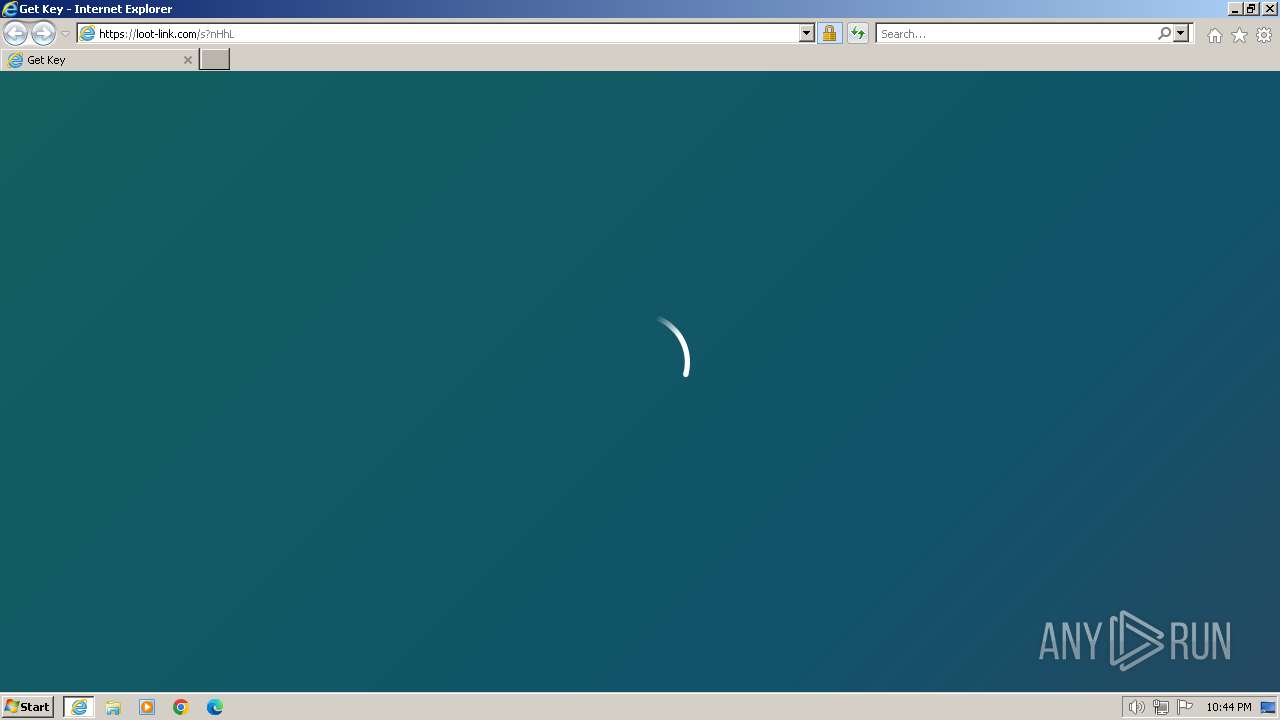
Task: Click Internet Explorer taskbar icon
Action: [x=79, y=707]
